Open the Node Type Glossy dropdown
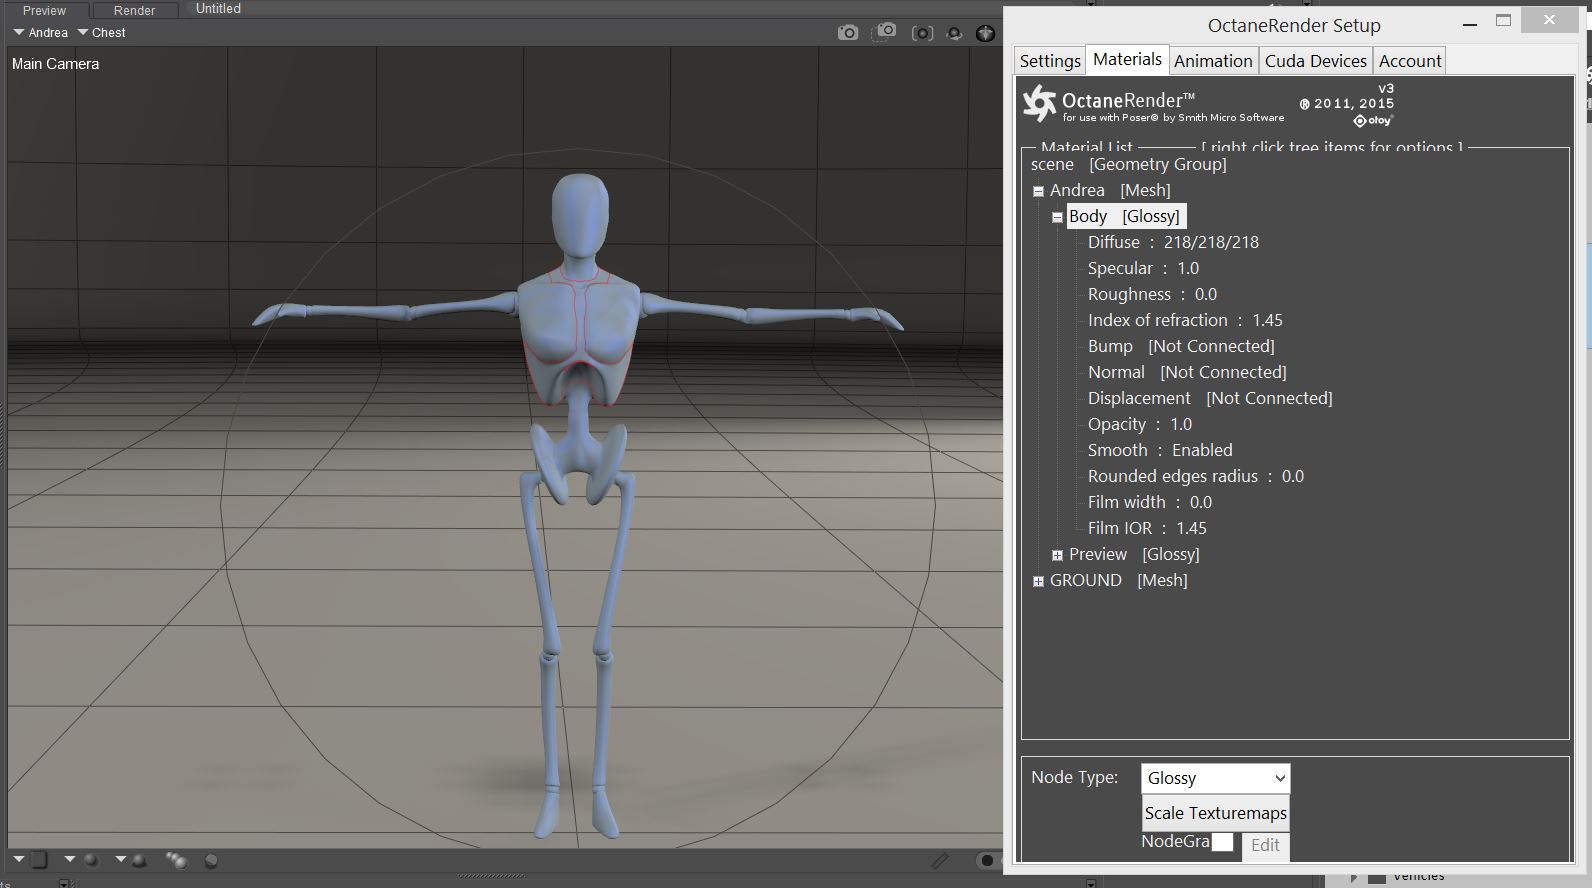 pos(1215,778)
